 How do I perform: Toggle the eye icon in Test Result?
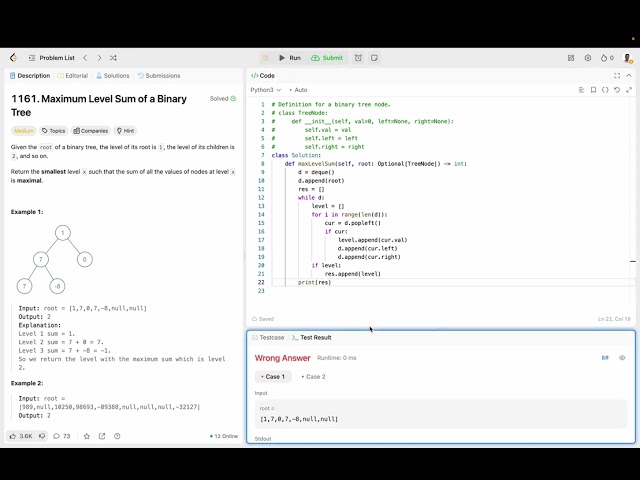[x=622, y=357]
